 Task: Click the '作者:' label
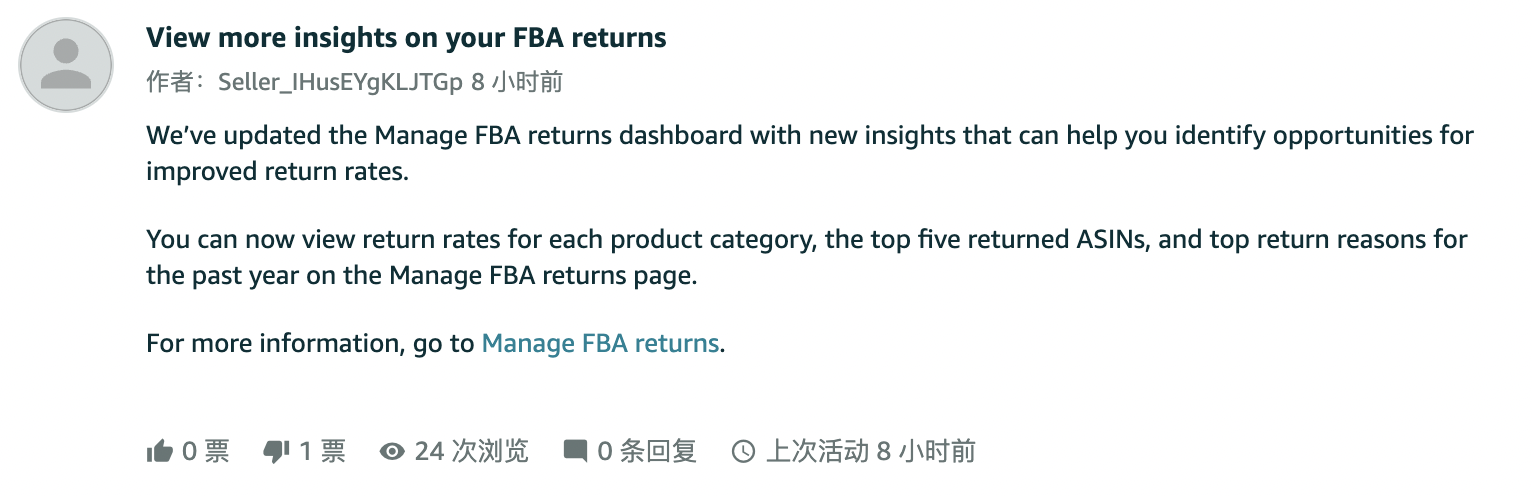tap(179, 82)
